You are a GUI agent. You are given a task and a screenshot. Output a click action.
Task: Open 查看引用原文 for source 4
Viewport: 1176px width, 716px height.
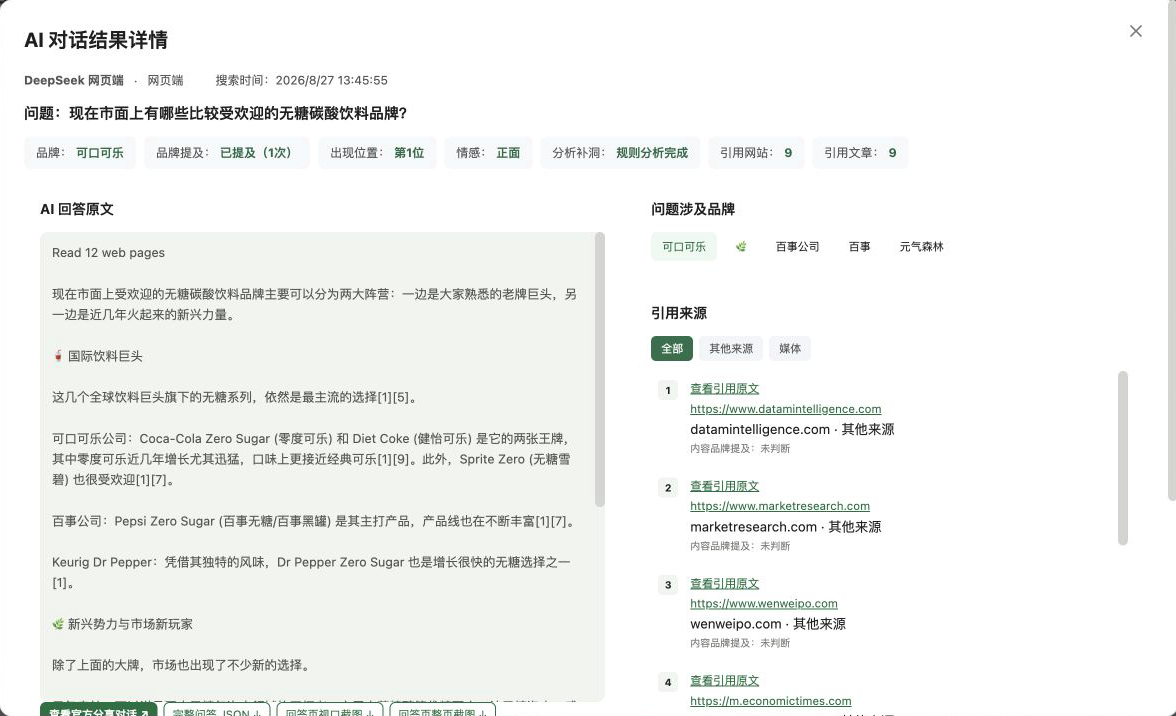coord(724,681)
